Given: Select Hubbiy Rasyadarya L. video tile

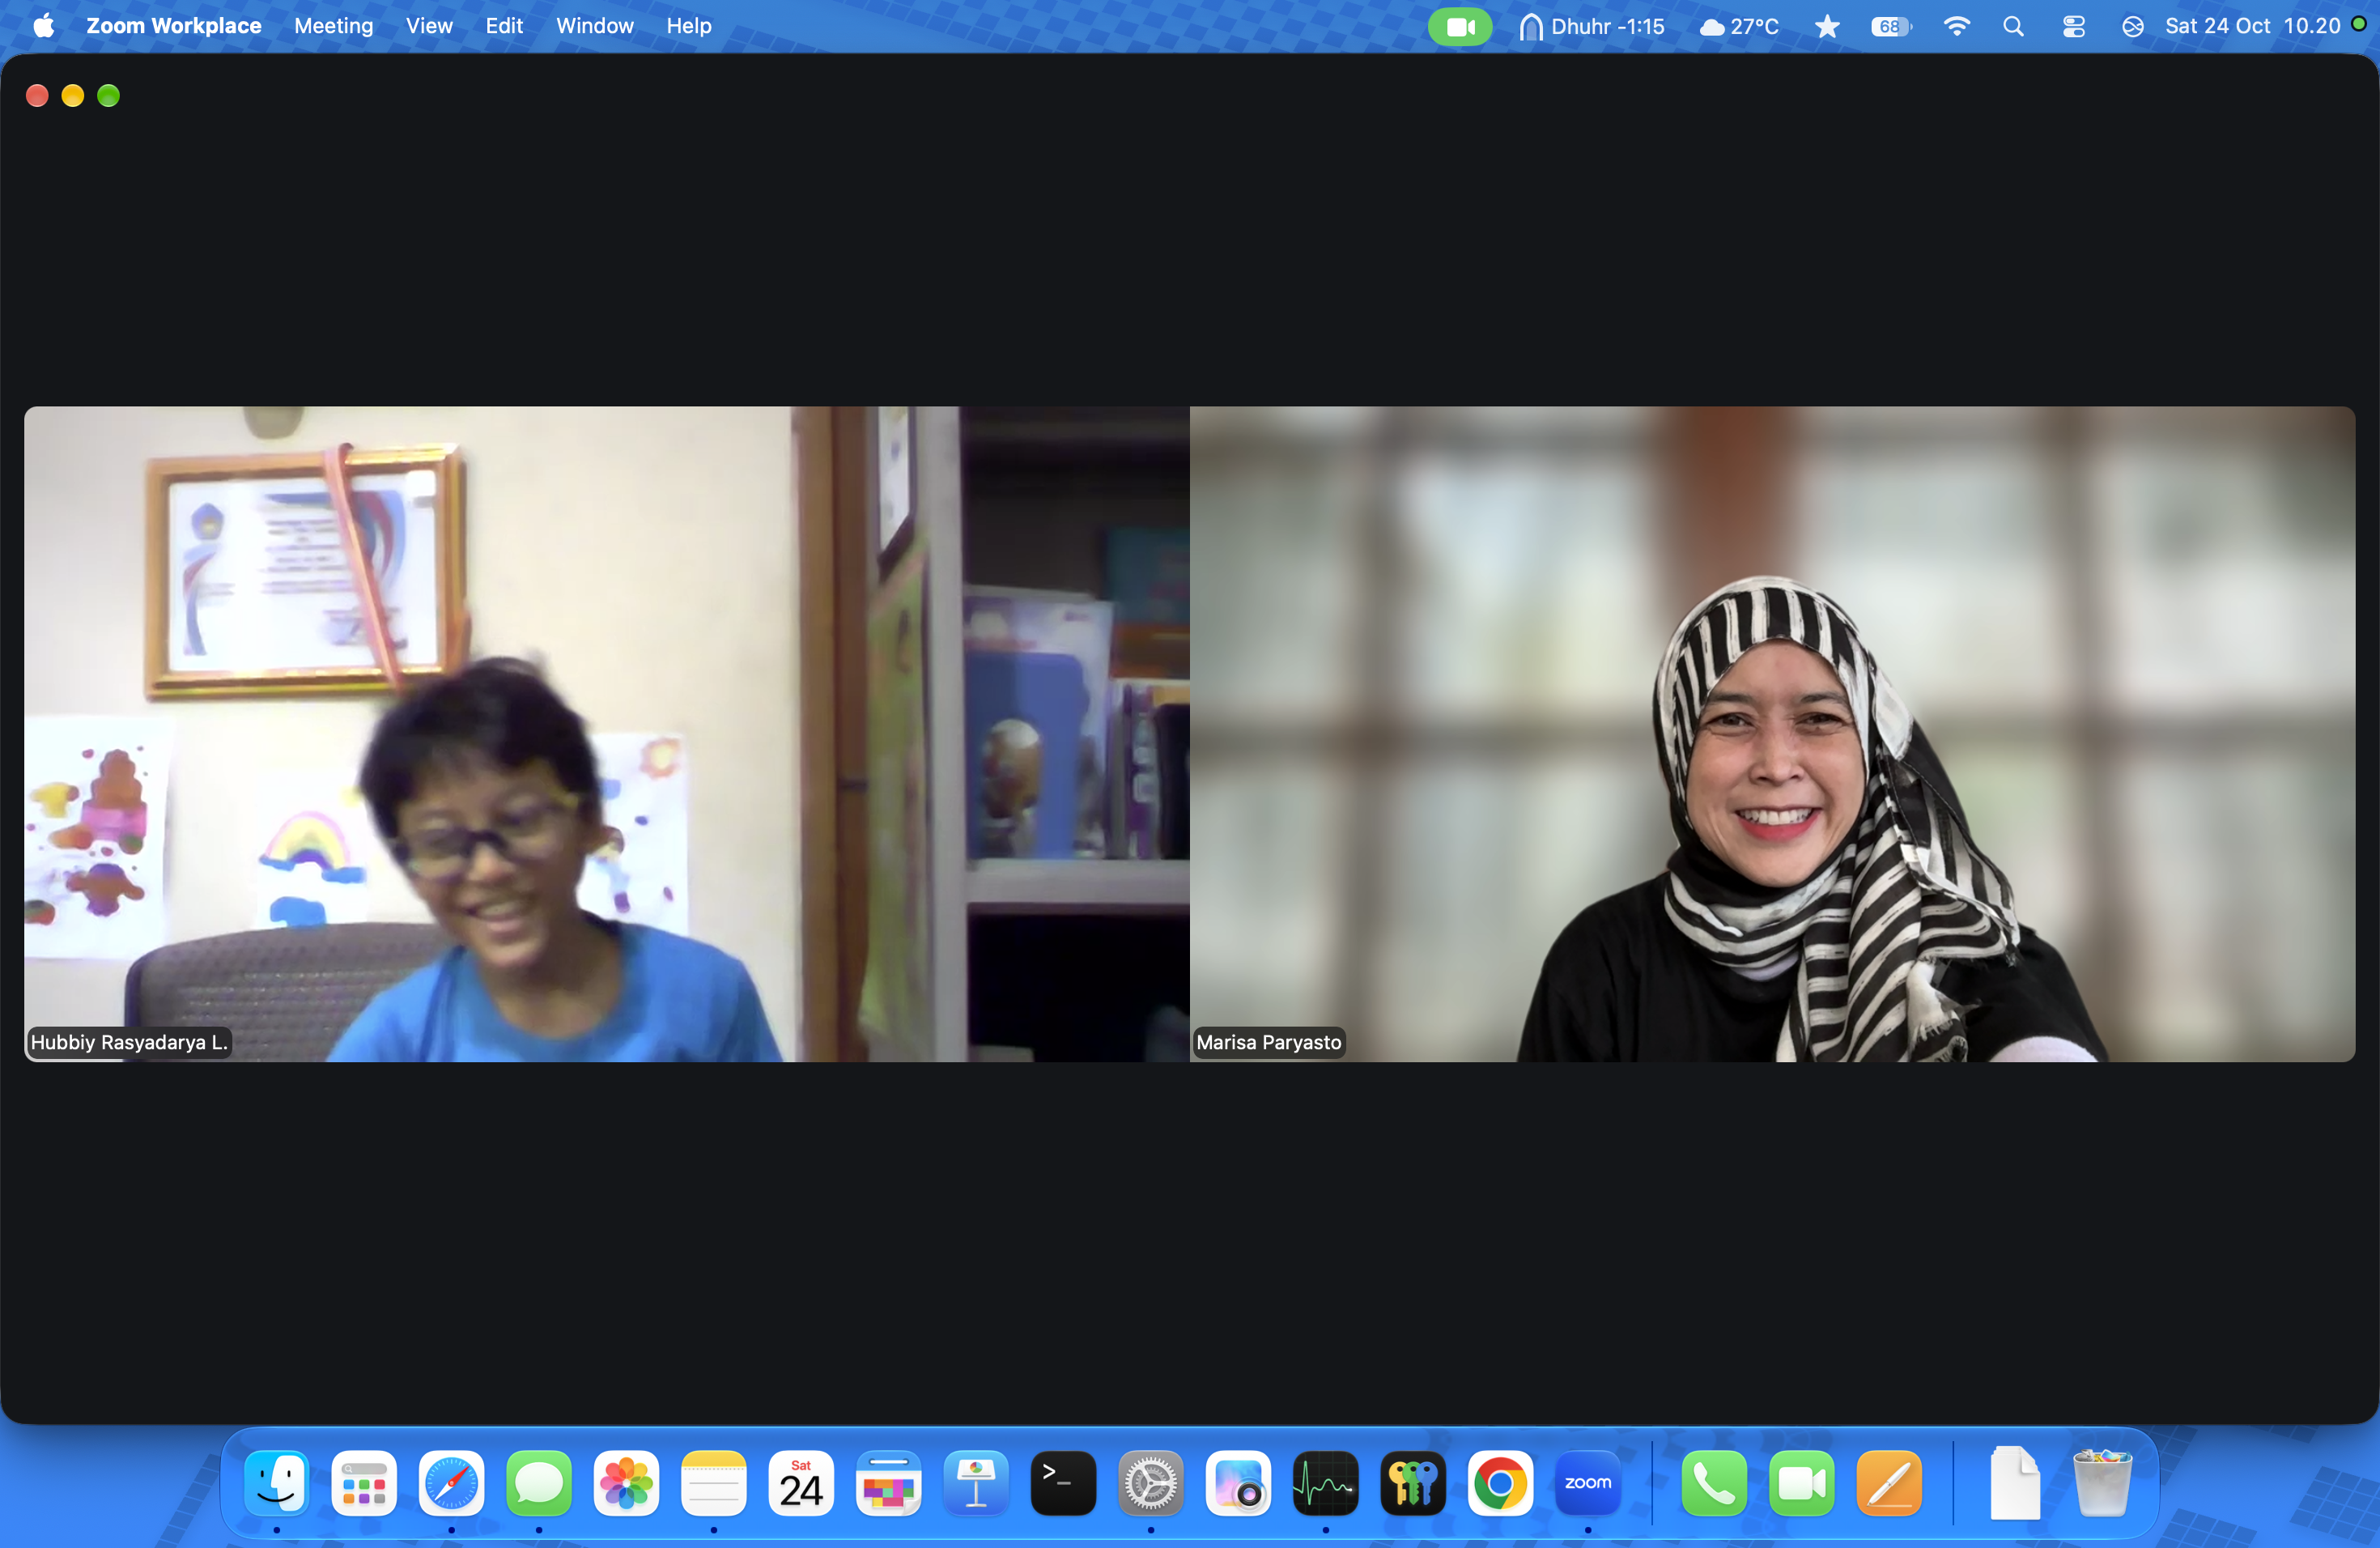Looking at the screenshot, I should pyautogui.click(x=607, y=733).
